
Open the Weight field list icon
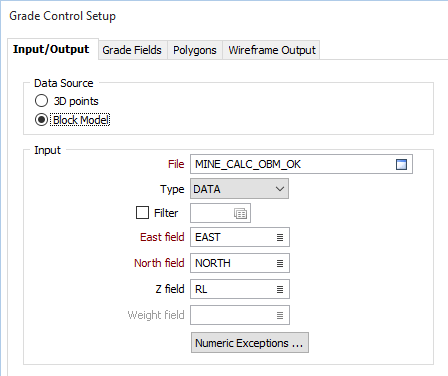pos(280,315)
